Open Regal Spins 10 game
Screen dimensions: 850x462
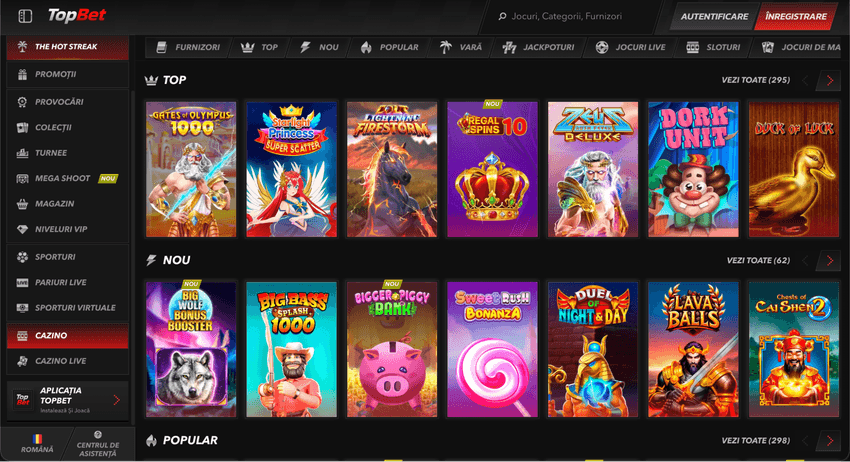(x=492, y=169)
